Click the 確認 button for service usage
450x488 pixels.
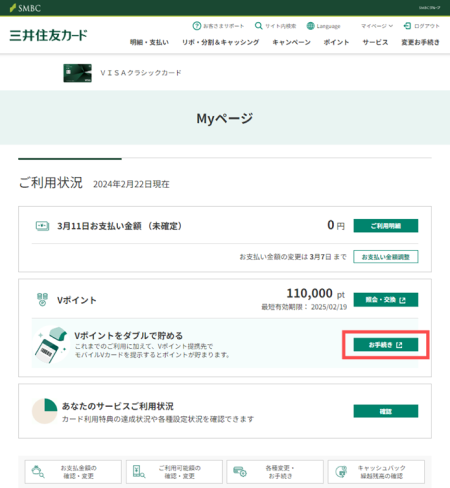tap(386, 411)
